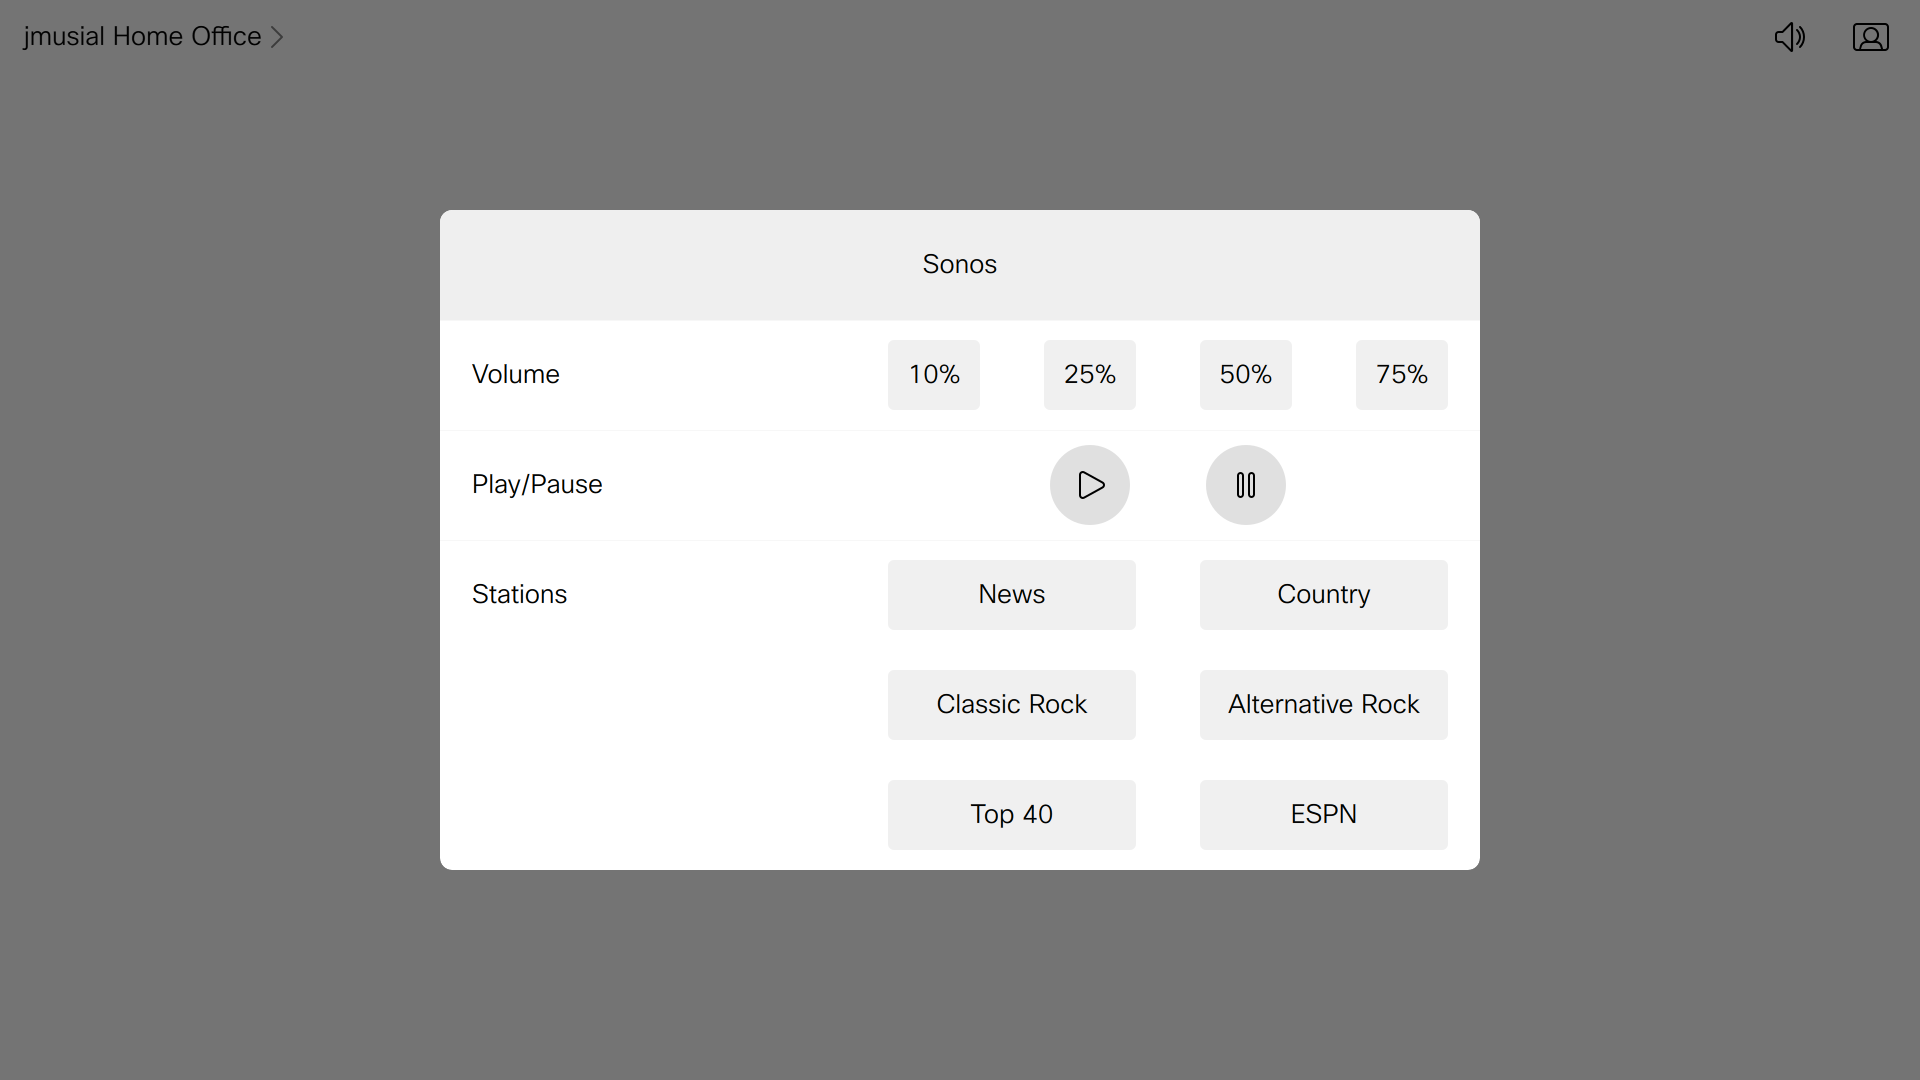Expand the Stations section
The width and height of the screenshot is (1920, 1080).
click(x=520, y=593)
